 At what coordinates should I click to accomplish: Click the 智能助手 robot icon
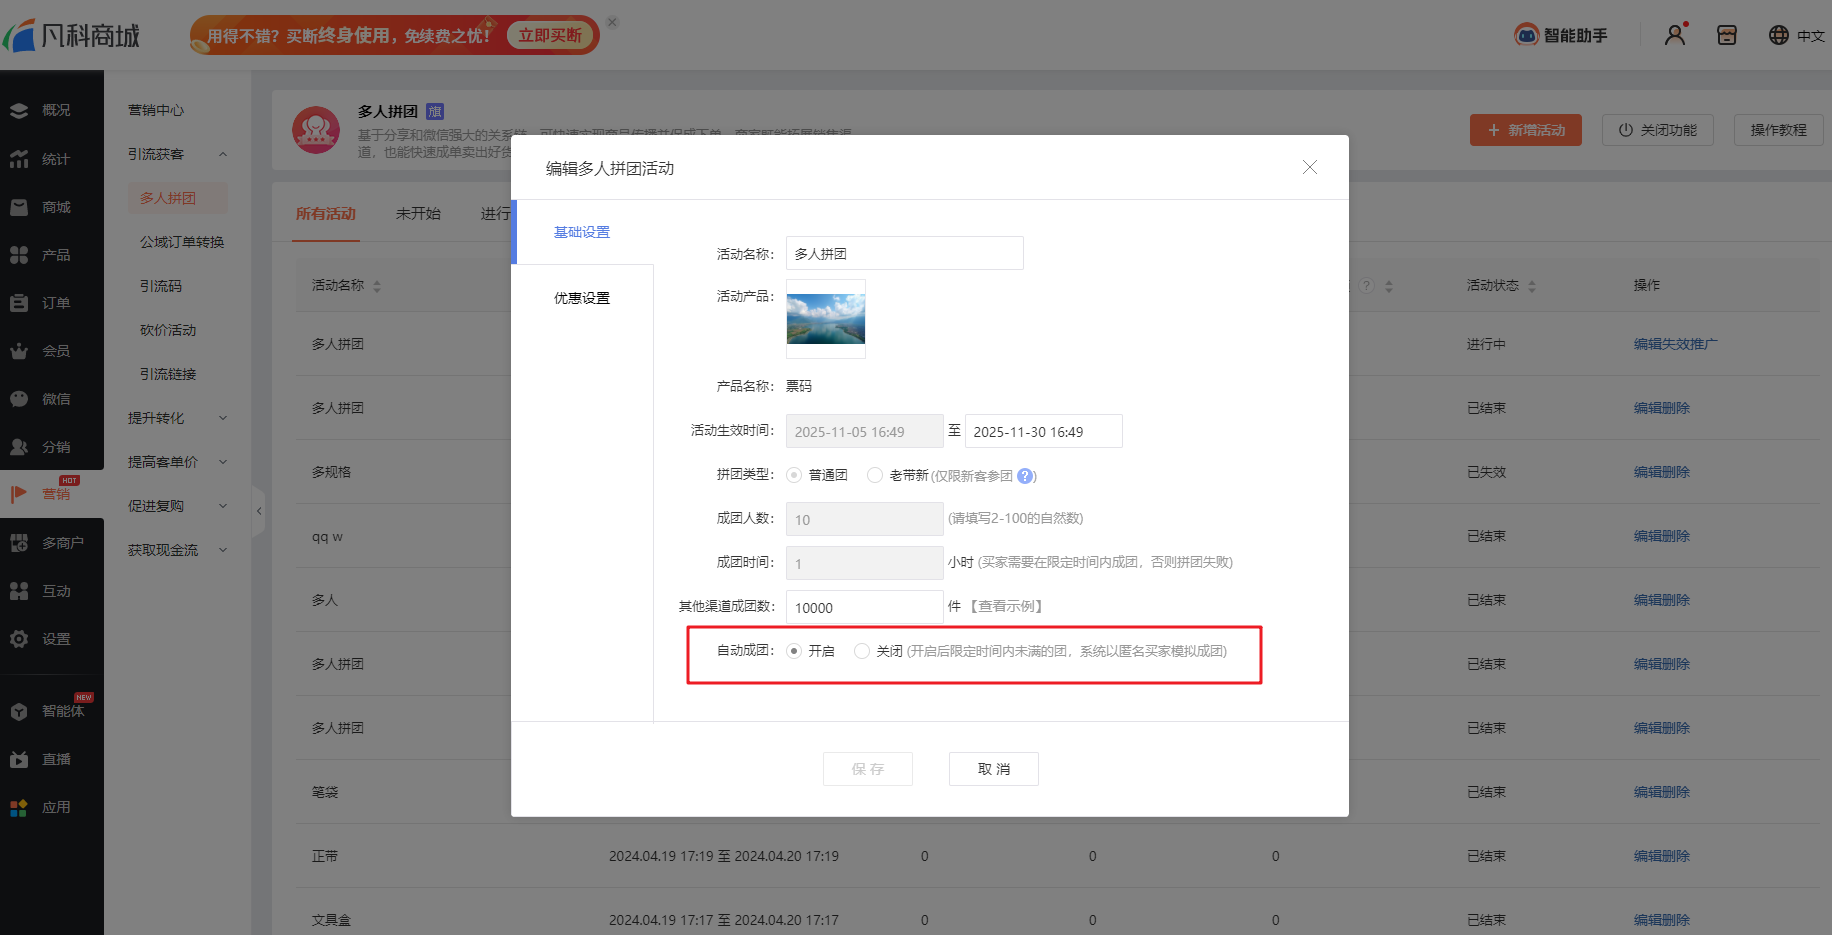pyautogui.click(x=1526, y=35)
